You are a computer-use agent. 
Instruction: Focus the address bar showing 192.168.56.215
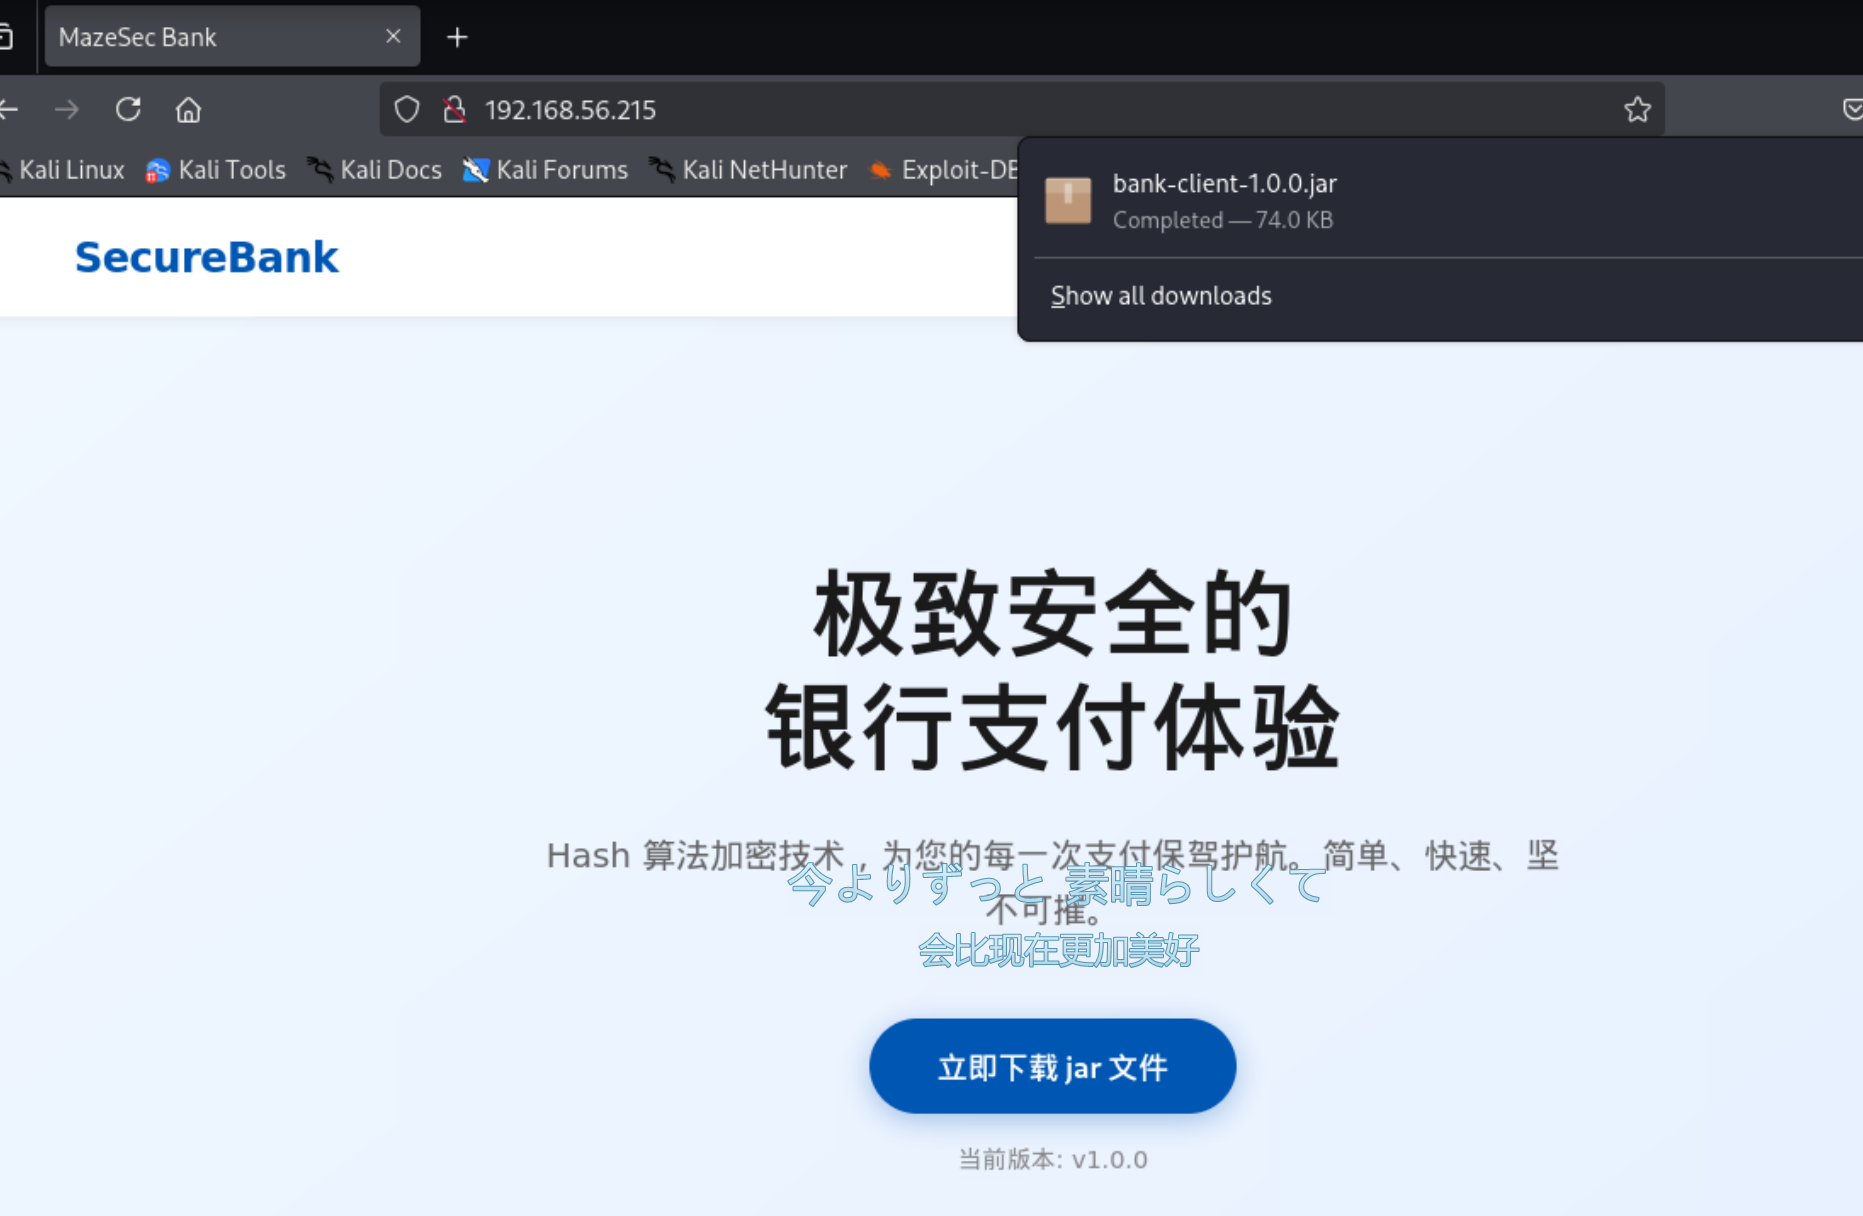click(x=1000, y=109)
